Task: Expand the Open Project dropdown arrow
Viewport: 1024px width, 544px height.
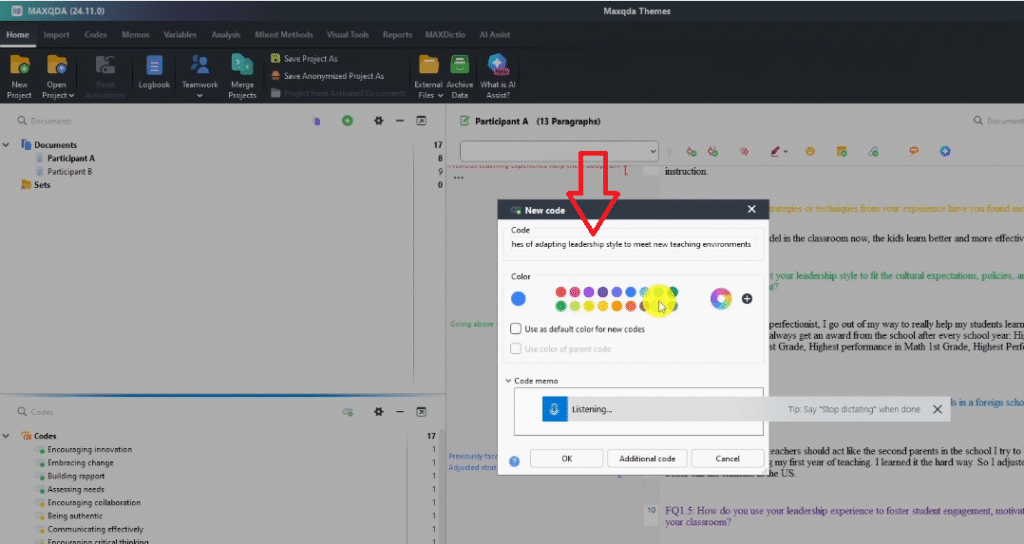Action: point(72,96)
